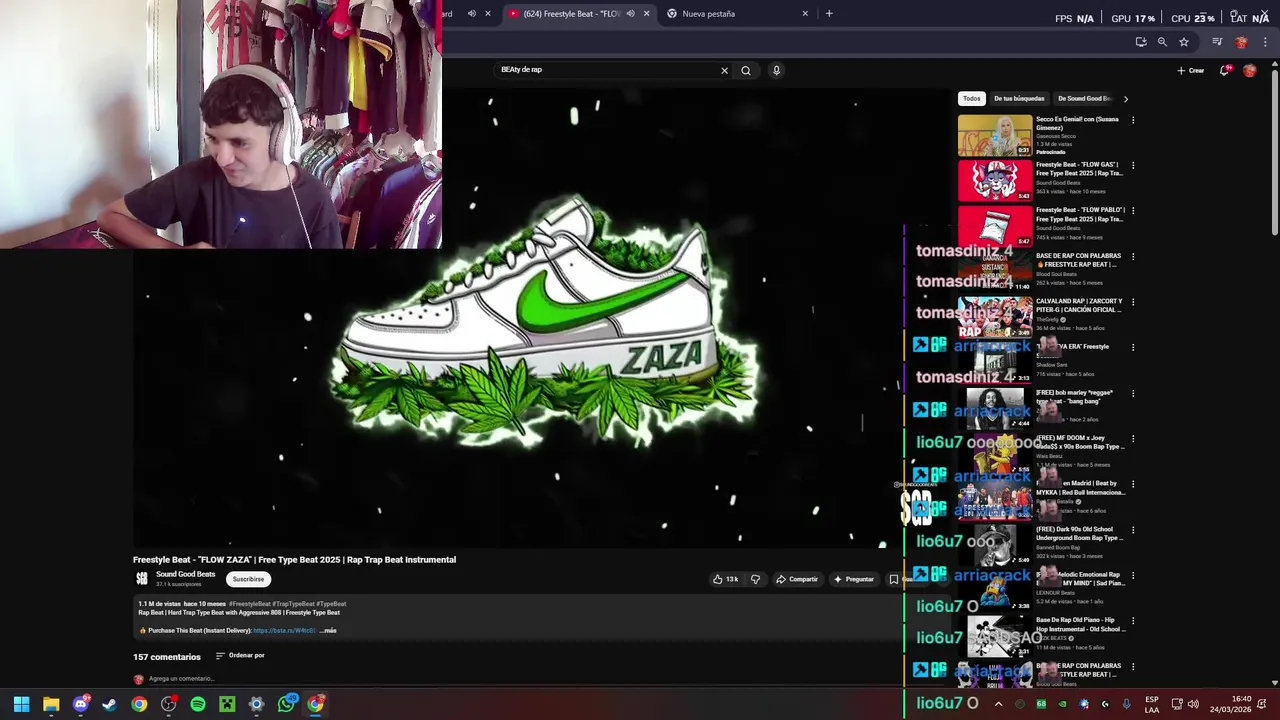
Task: Expand description with ...más
Action: pyautogui.click(x=328, y=631)
